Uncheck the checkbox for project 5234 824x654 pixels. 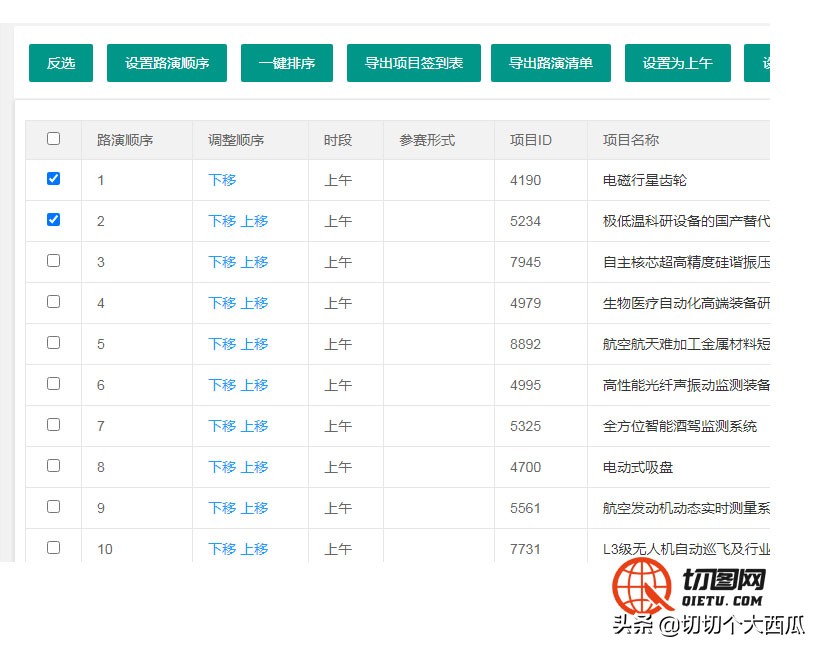tap(53, 221)
